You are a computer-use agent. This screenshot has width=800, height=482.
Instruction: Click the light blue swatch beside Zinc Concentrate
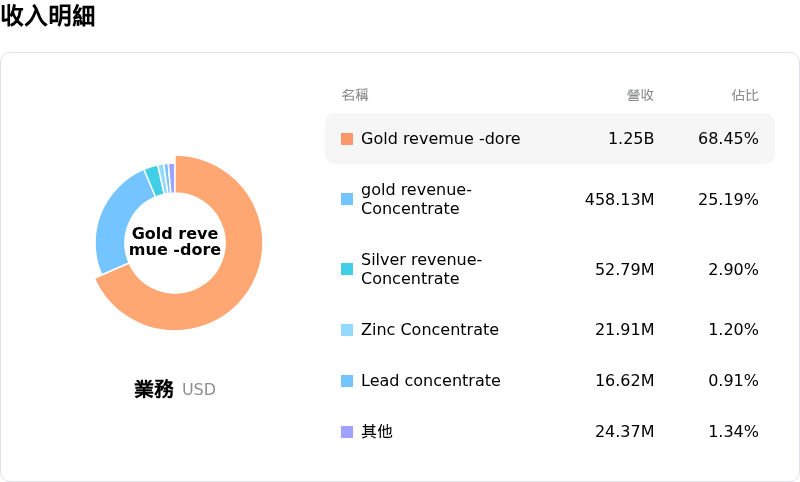pyautogui.click(x=347, y=329)
